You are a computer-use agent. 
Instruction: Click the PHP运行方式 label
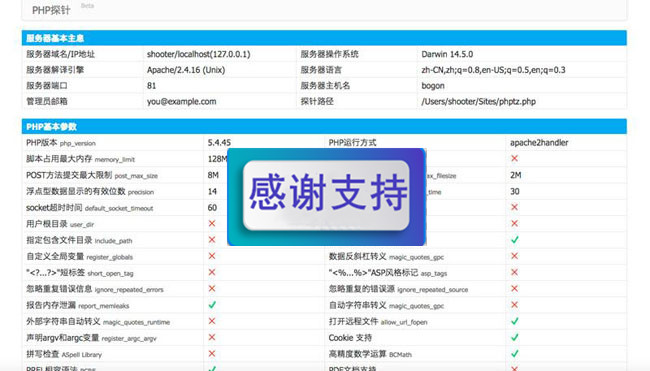(x=352, y=143)
